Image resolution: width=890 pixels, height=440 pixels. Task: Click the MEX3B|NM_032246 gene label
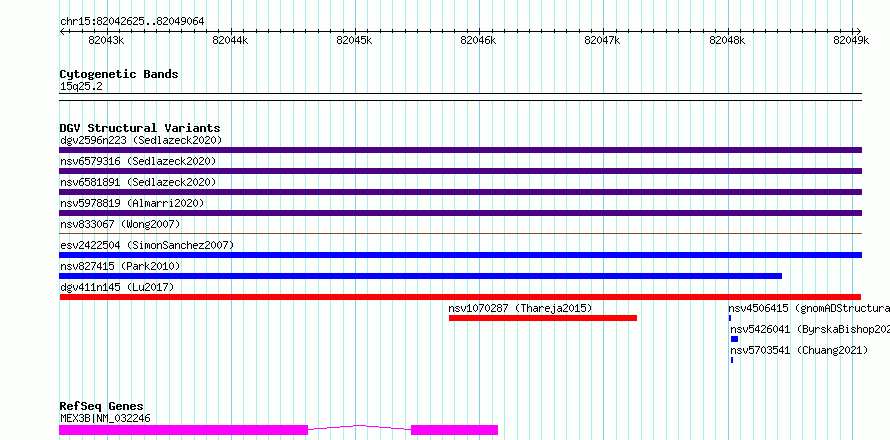(106, 418)
